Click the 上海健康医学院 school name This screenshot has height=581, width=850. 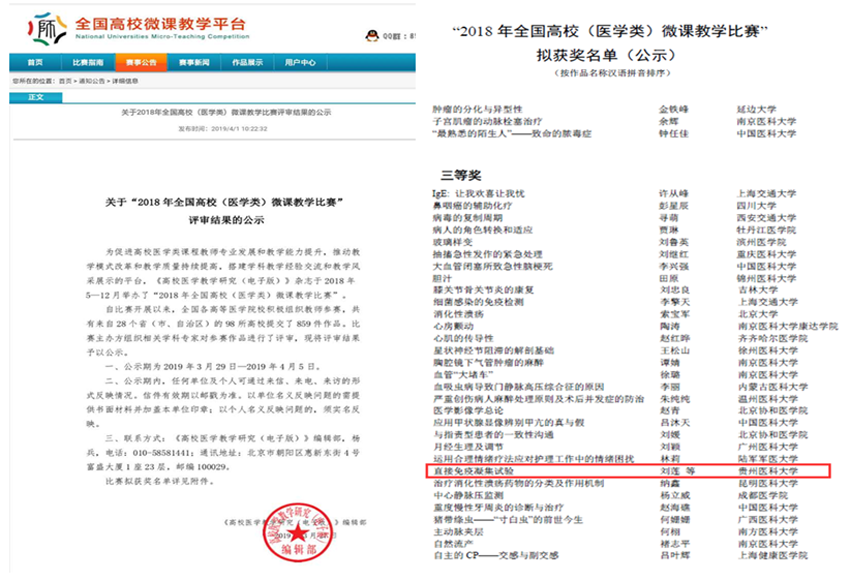click(x=773, y=556)
